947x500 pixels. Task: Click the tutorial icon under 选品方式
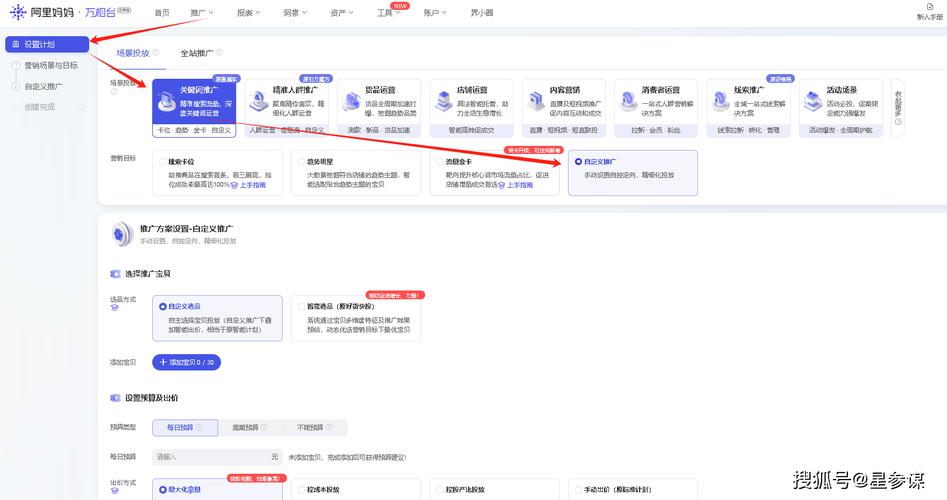[x=114, y=308]
